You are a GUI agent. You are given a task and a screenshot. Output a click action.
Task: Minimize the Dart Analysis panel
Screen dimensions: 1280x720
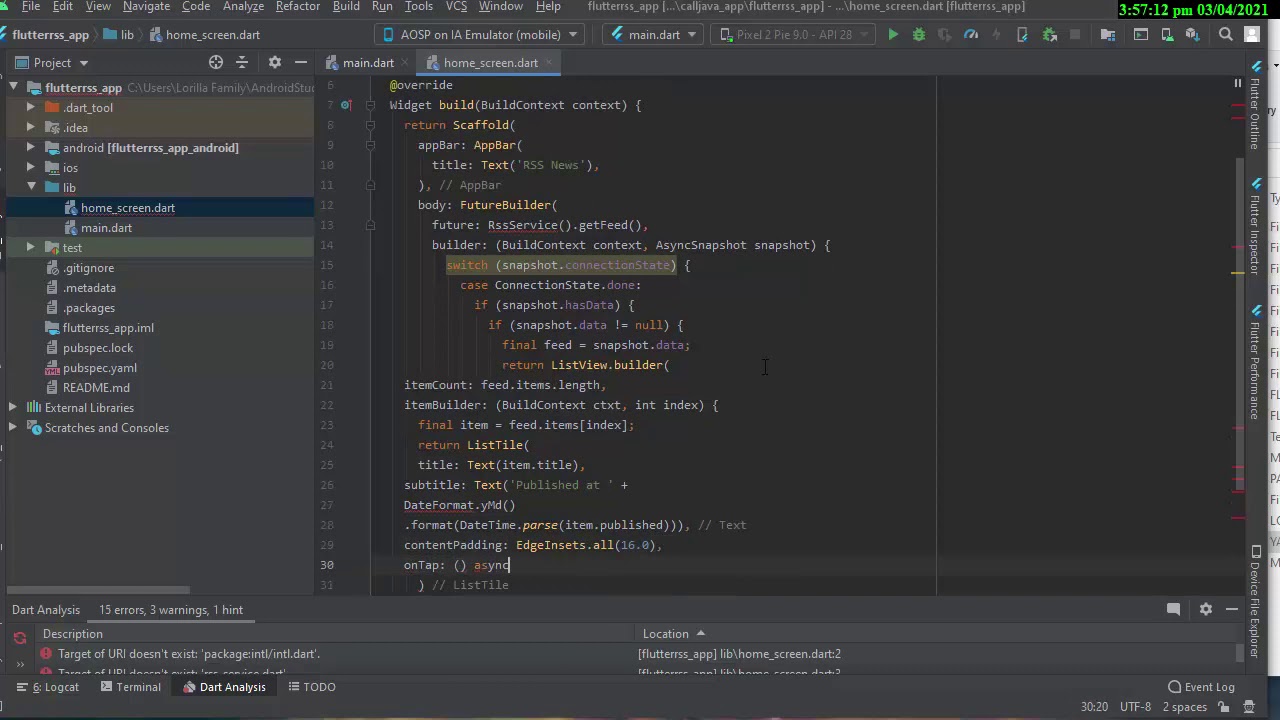(x=1232, y=609)
